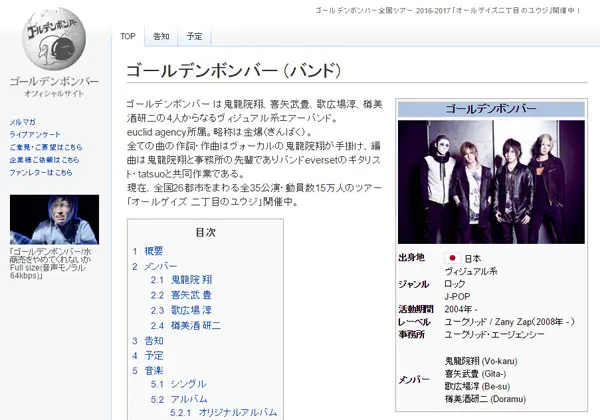Click member 鬼龍院翔 (Vo-karu) in infobox

coord(481,361)
